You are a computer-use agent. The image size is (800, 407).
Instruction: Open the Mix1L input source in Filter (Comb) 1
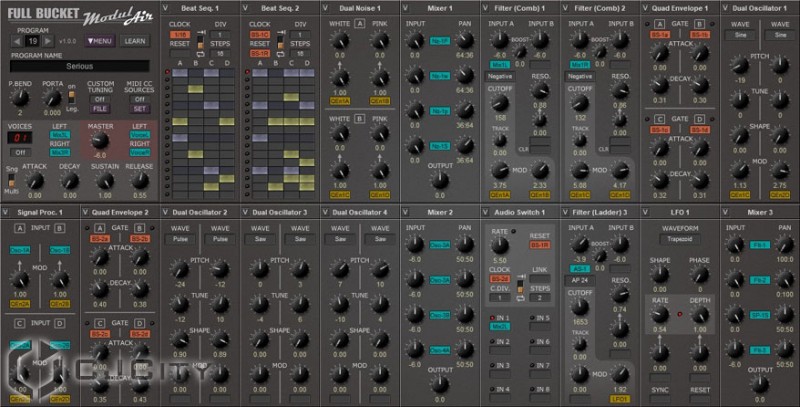pos(499,65)
